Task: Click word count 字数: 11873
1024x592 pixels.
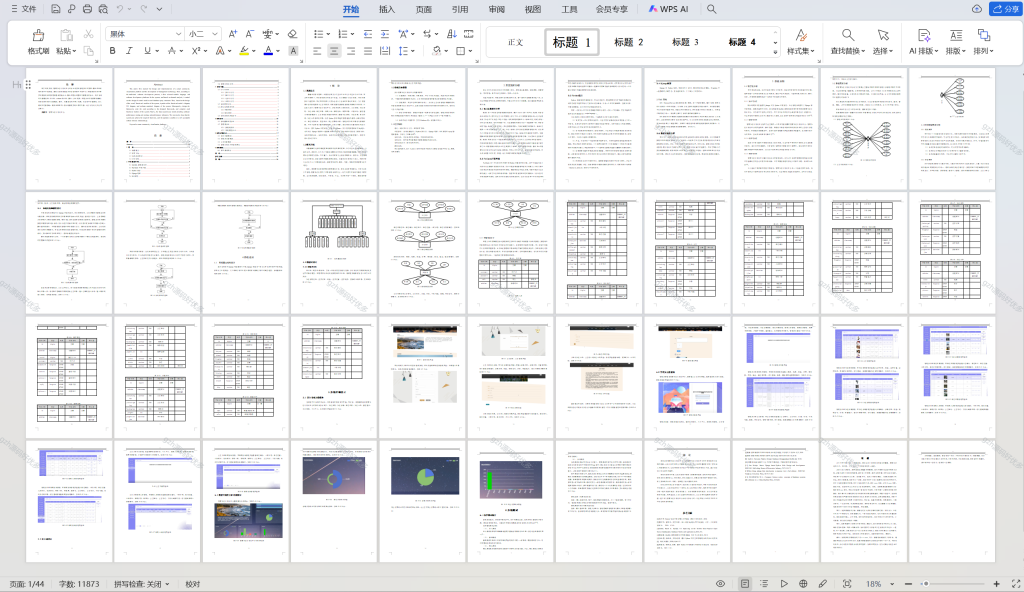Action: [x=79, y=584]
